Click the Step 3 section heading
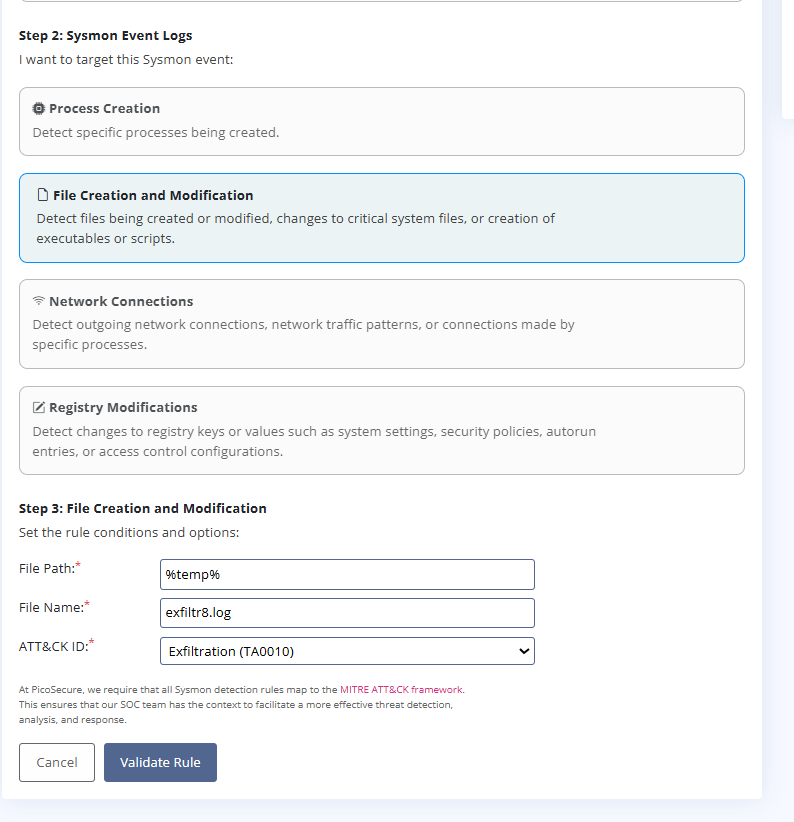794x822 pixels. coord(143,509)
